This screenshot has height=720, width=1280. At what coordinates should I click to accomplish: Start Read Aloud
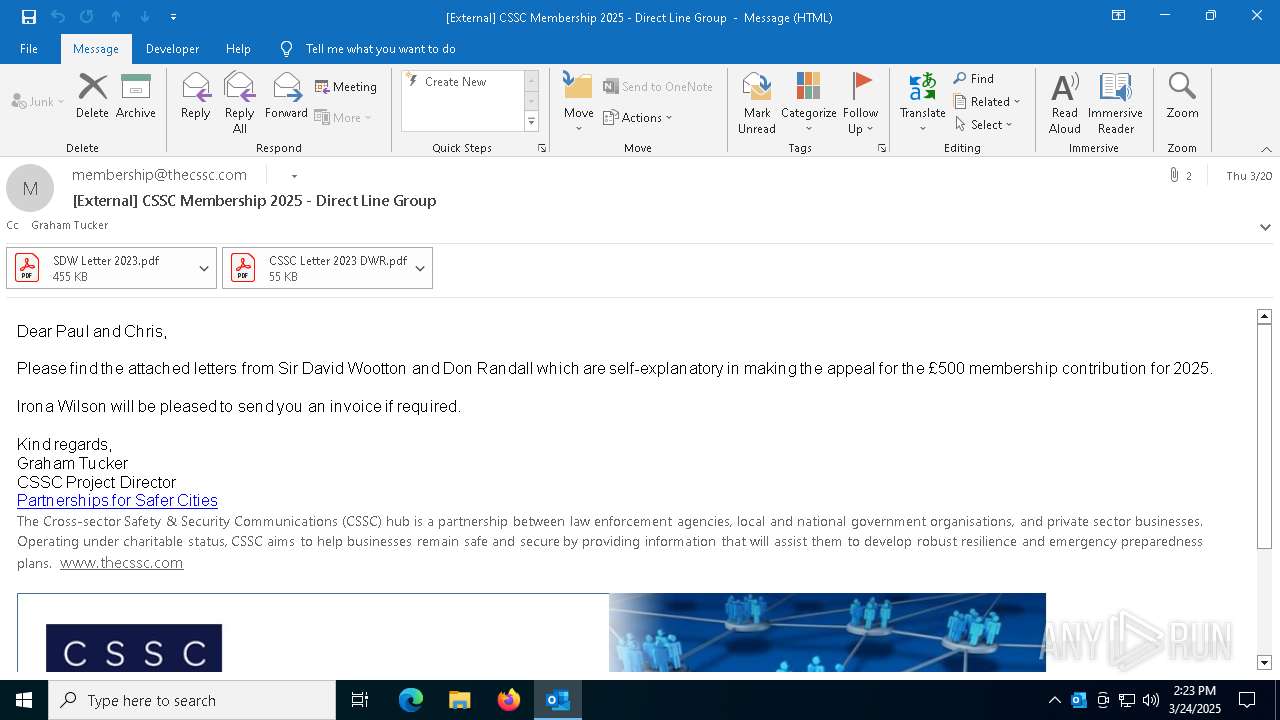[1065, 103]
